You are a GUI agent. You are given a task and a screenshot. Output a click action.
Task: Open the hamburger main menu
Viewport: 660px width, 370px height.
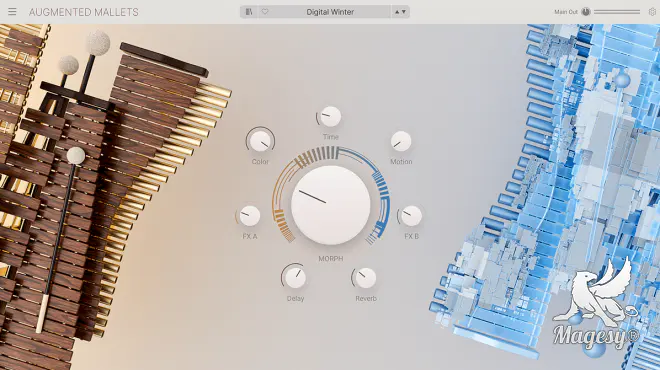(x=12, y=12)
